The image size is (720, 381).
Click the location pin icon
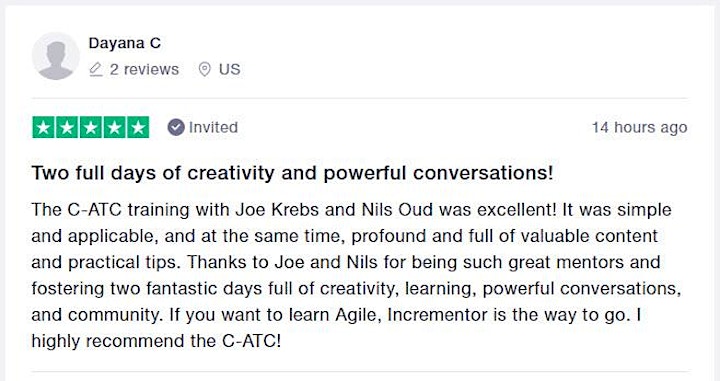(x=204, y=69)
